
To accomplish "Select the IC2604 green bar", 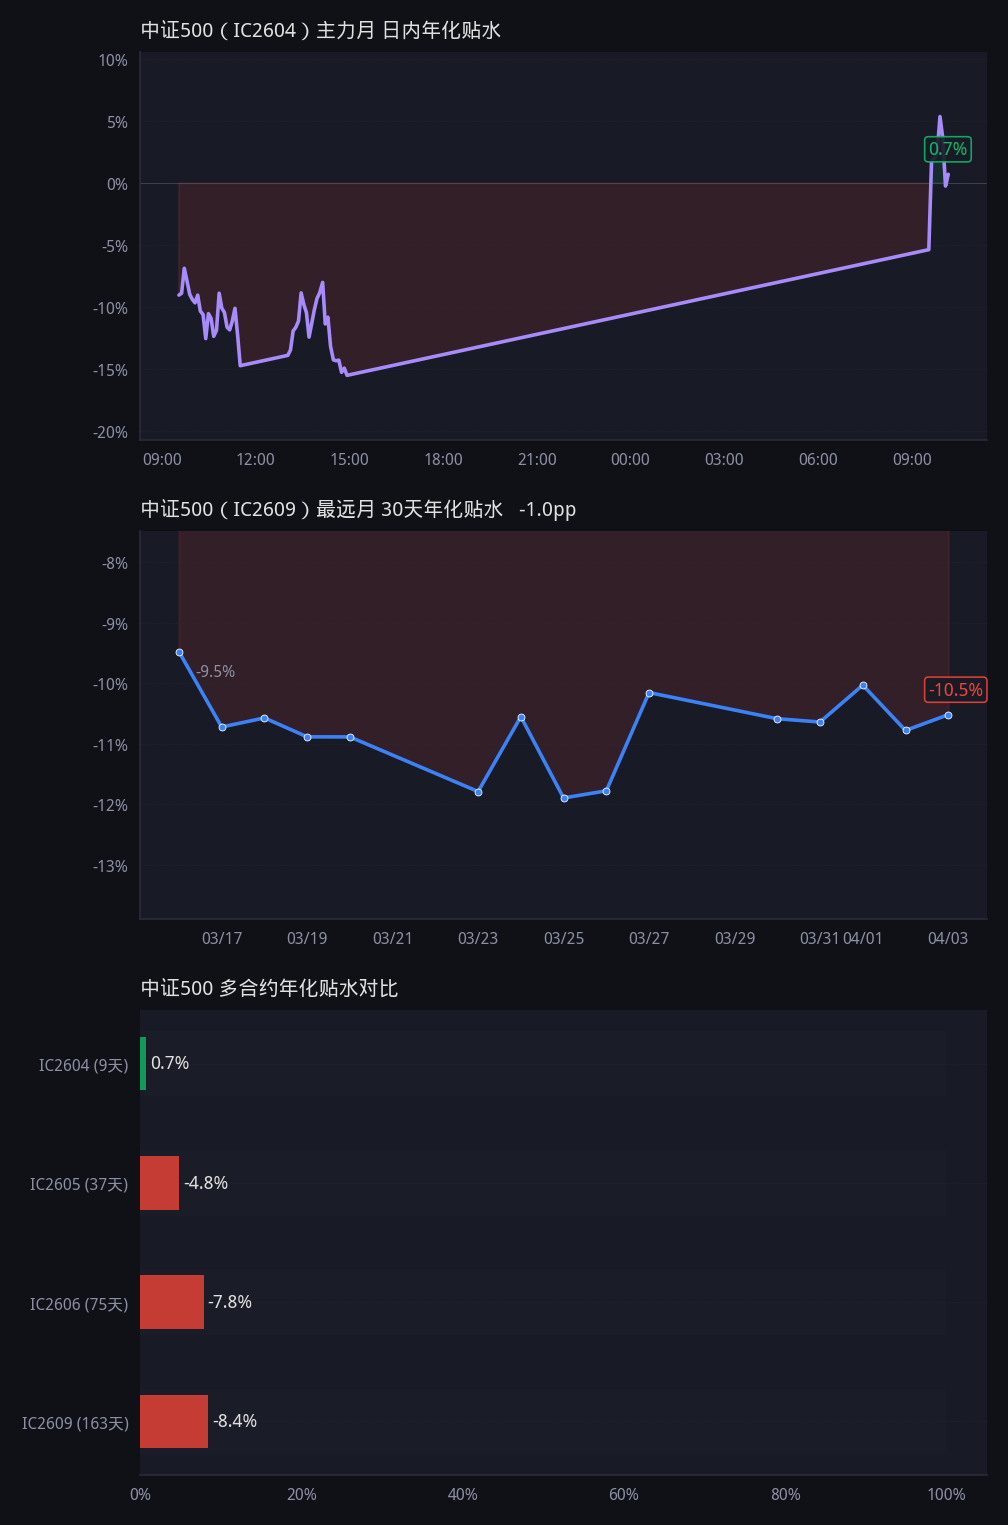I will point(143,1063).
